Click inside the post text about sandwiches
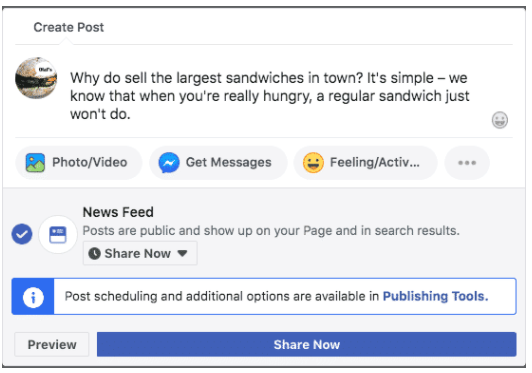The width and height of the screenshot is (532, 373). coord(270,96)
